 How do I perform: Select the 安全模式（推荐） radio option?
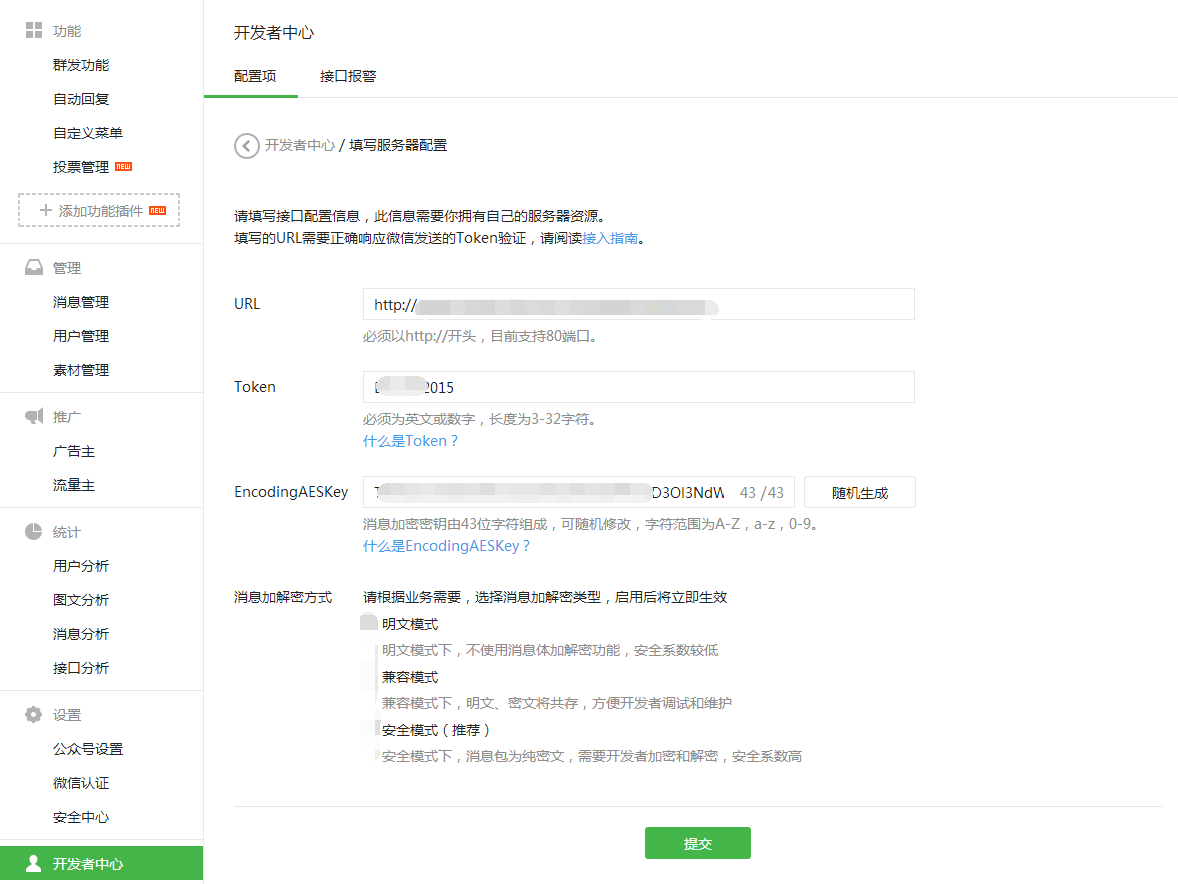tap(368, 729)
